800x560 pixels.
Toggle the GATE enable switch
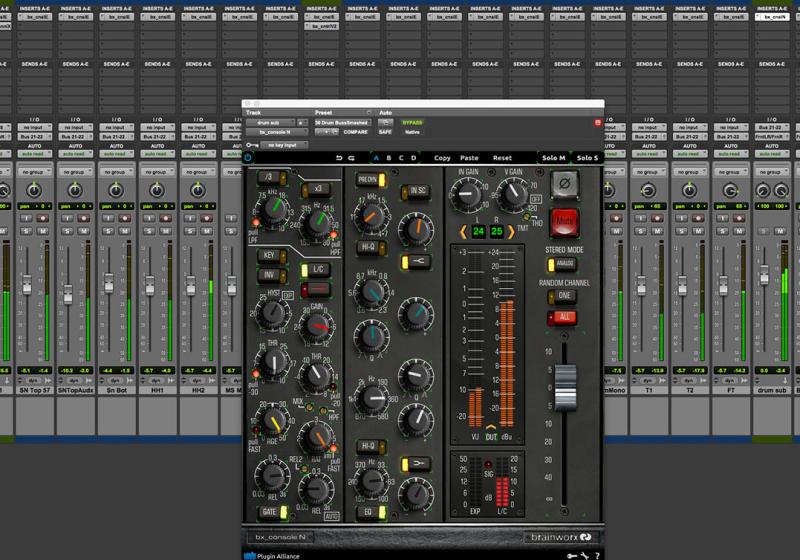[272, 512]
